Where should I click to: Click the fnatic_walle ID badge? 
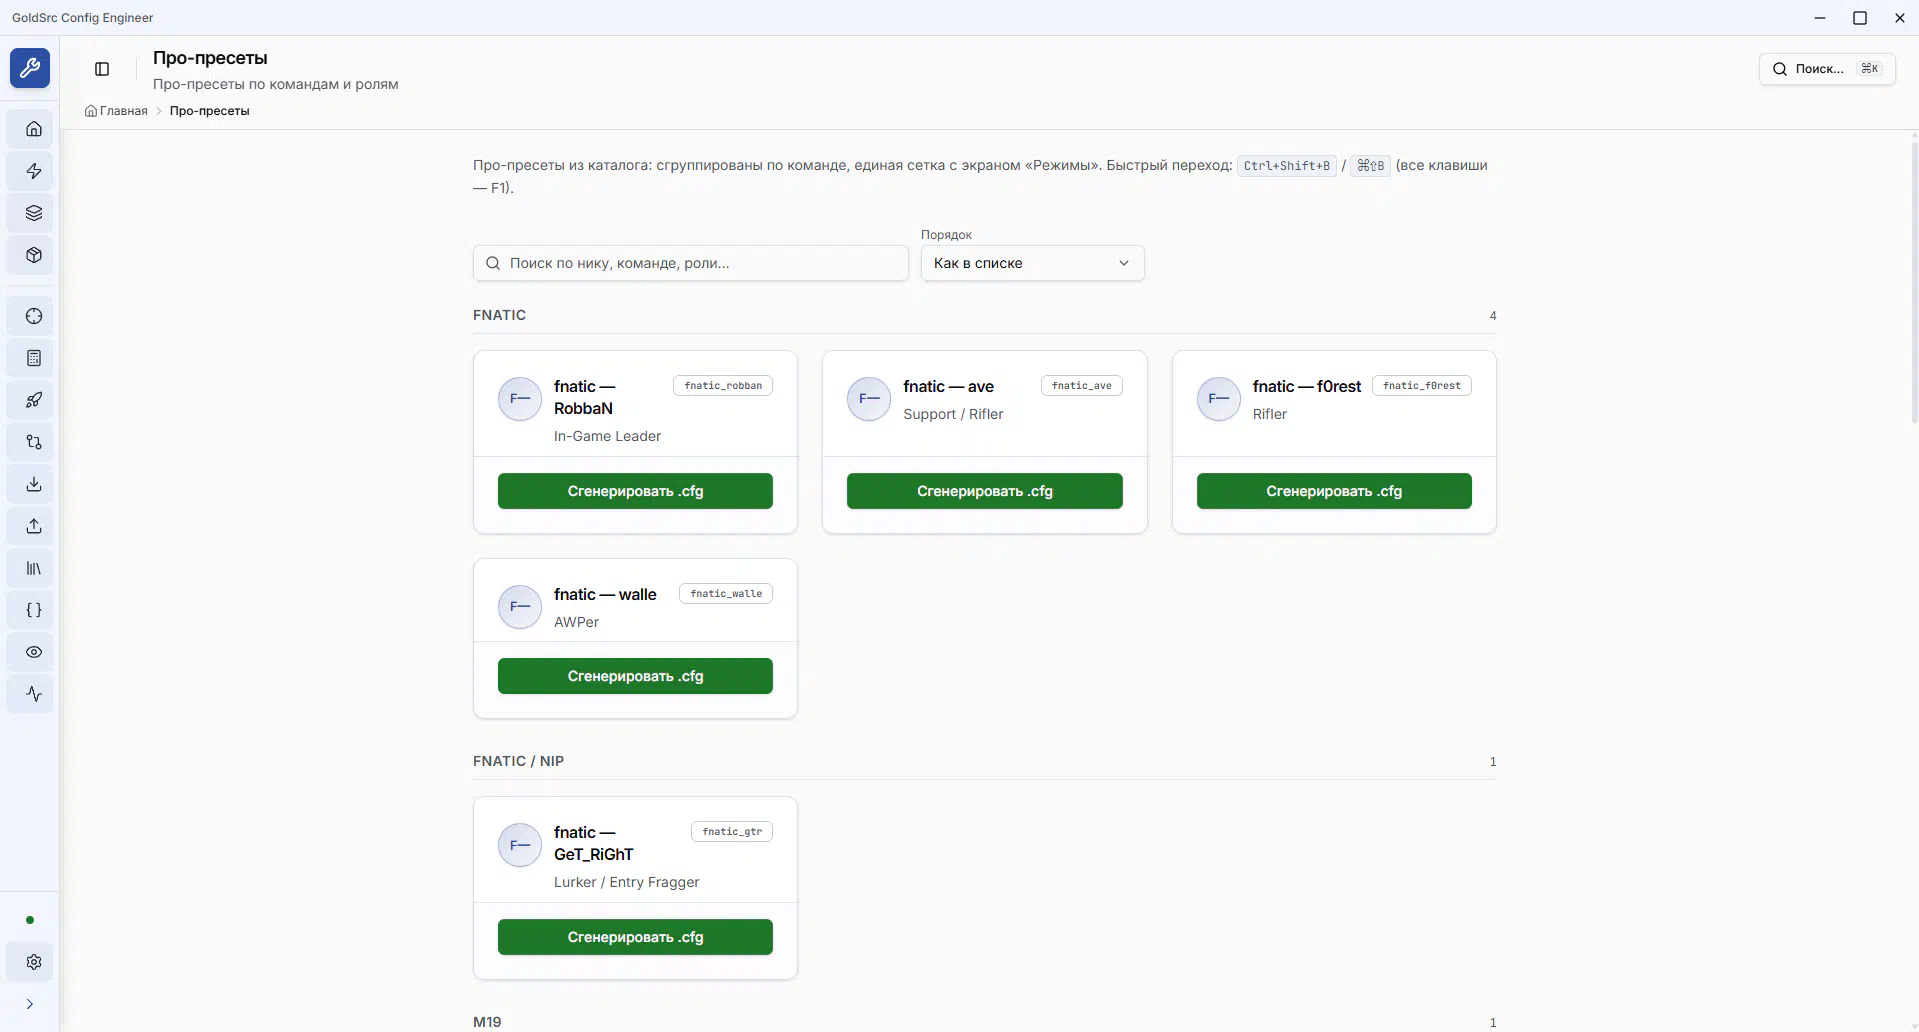726,594
